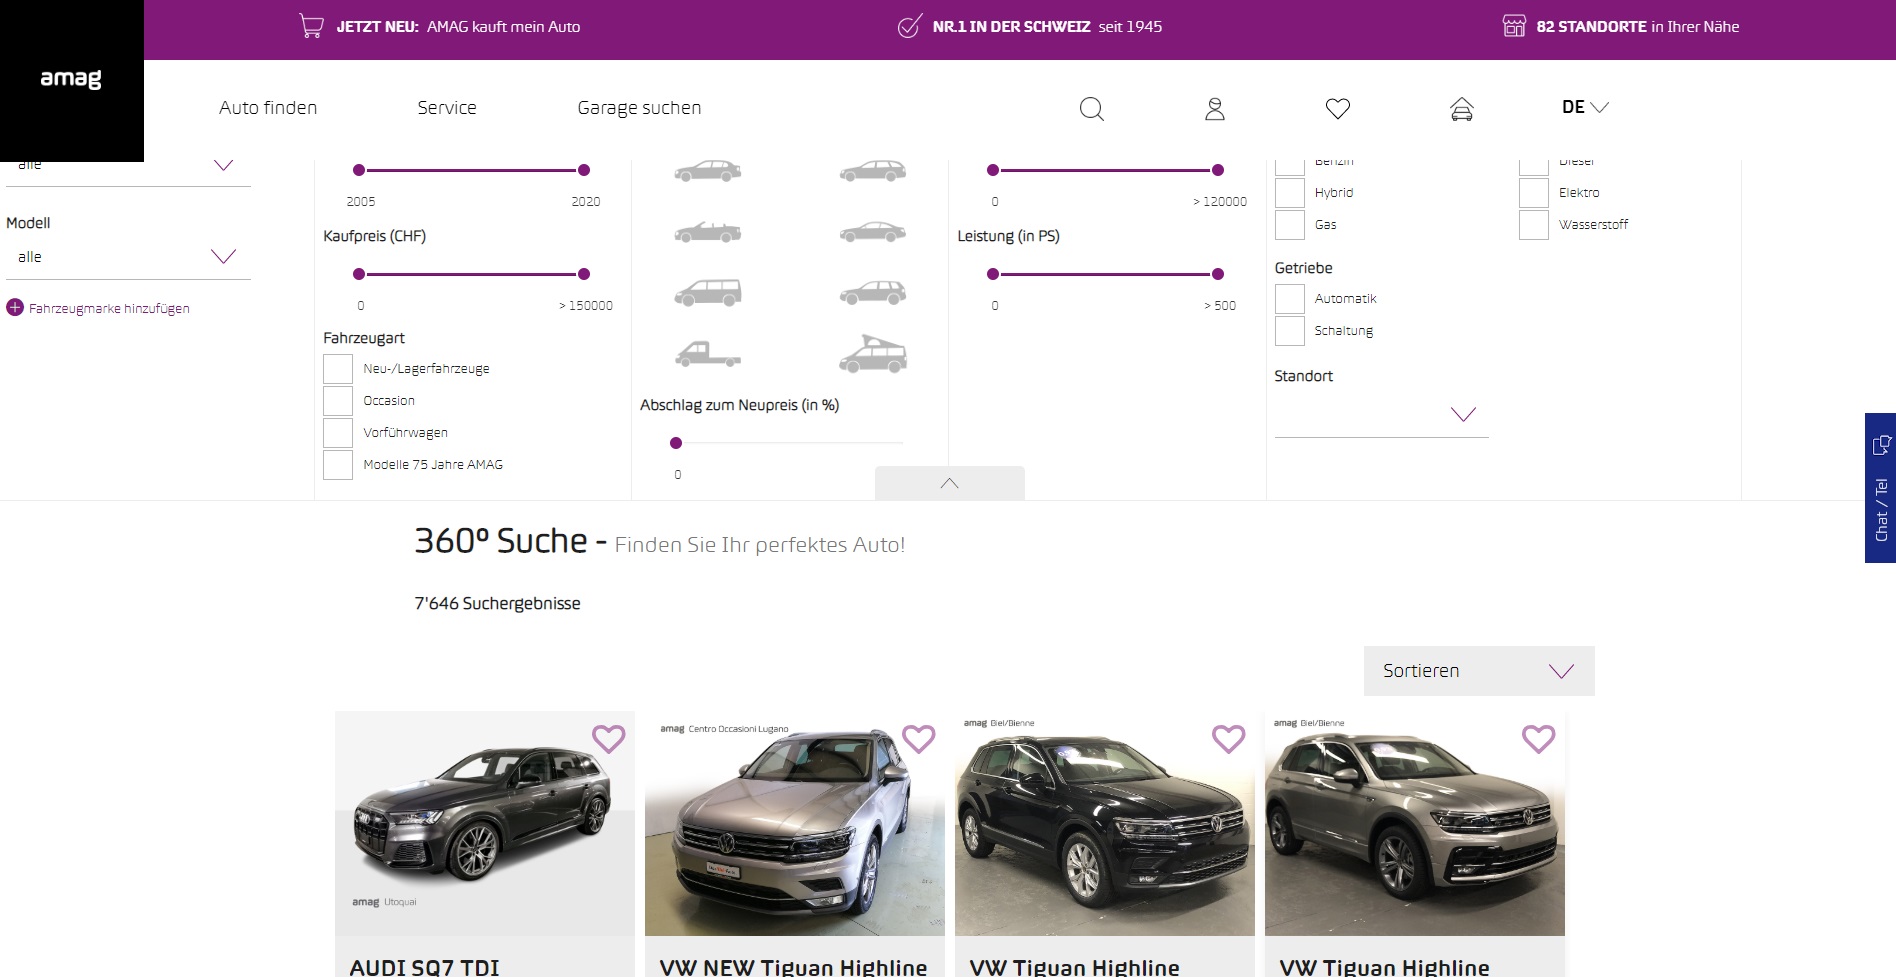The height and width of the screenshot is (977, 1896).
Task: Favorite the VW NEW Tiguan Highline listing
Action: [919, 739]
